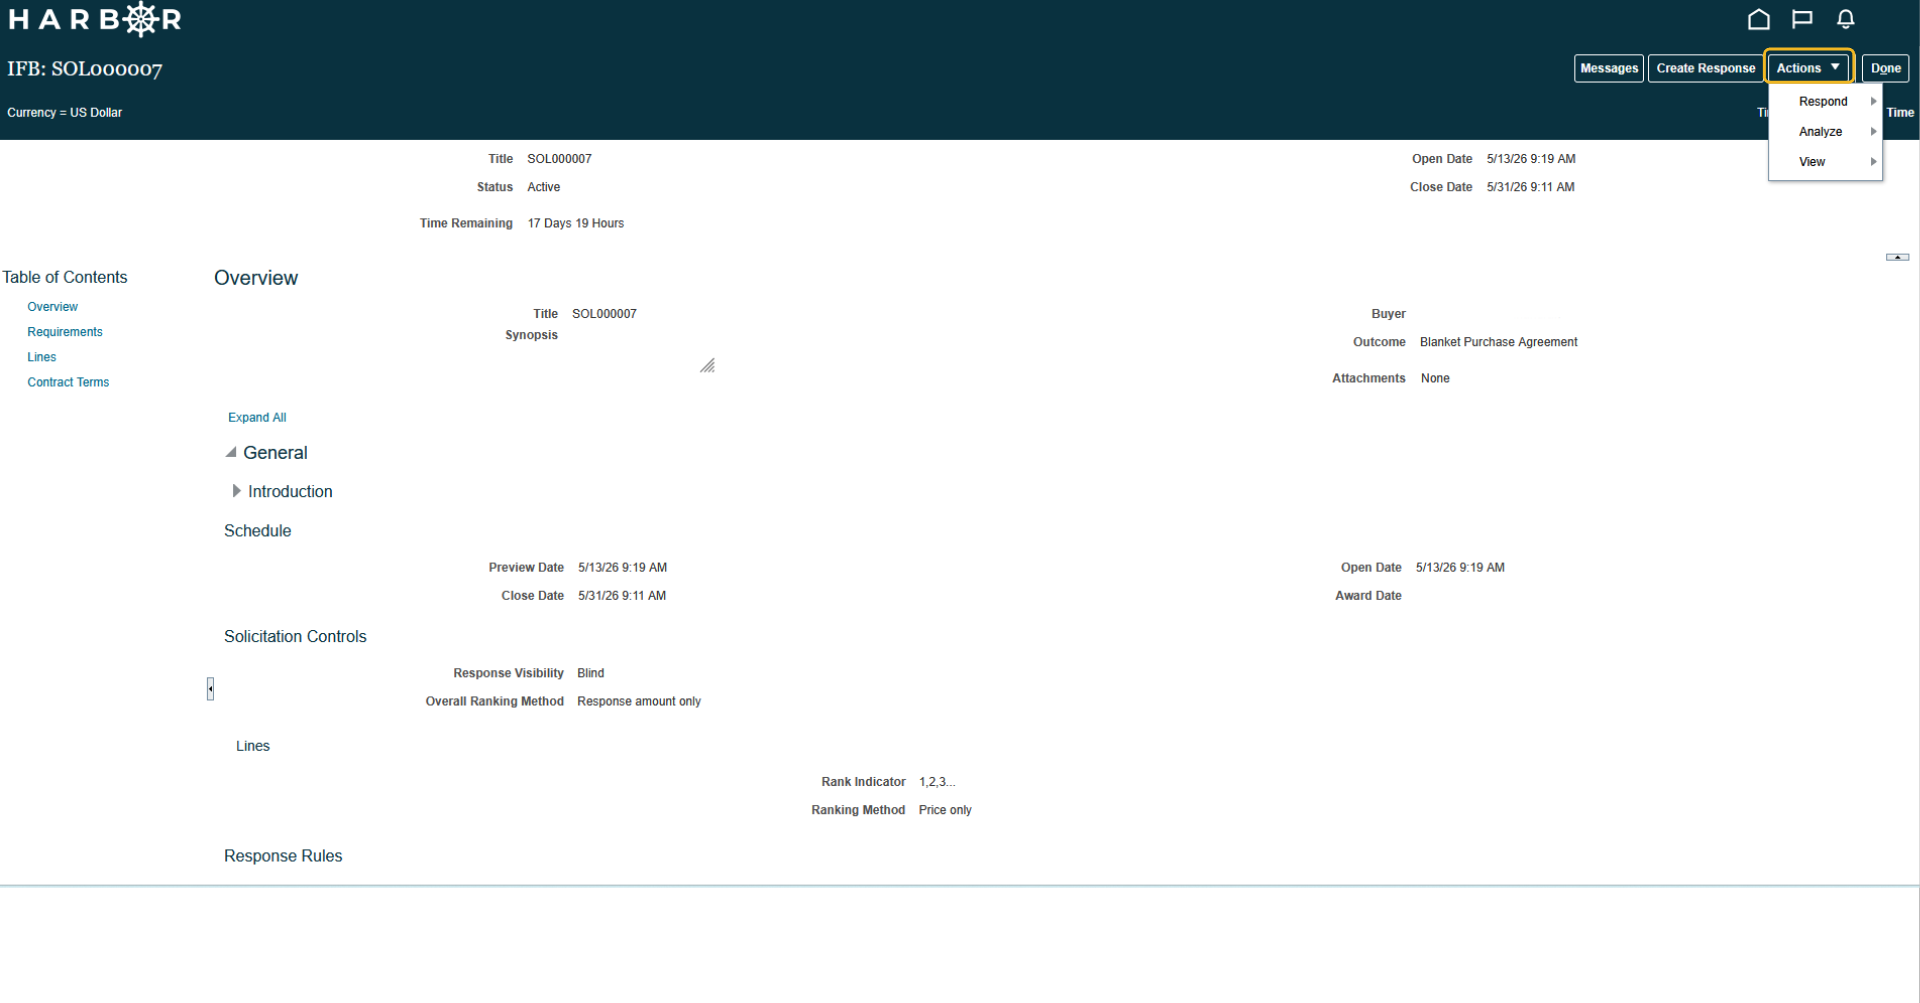Select the Attachments None value
This screenshot has width=1920, height=1003.
pos(1435,378)
